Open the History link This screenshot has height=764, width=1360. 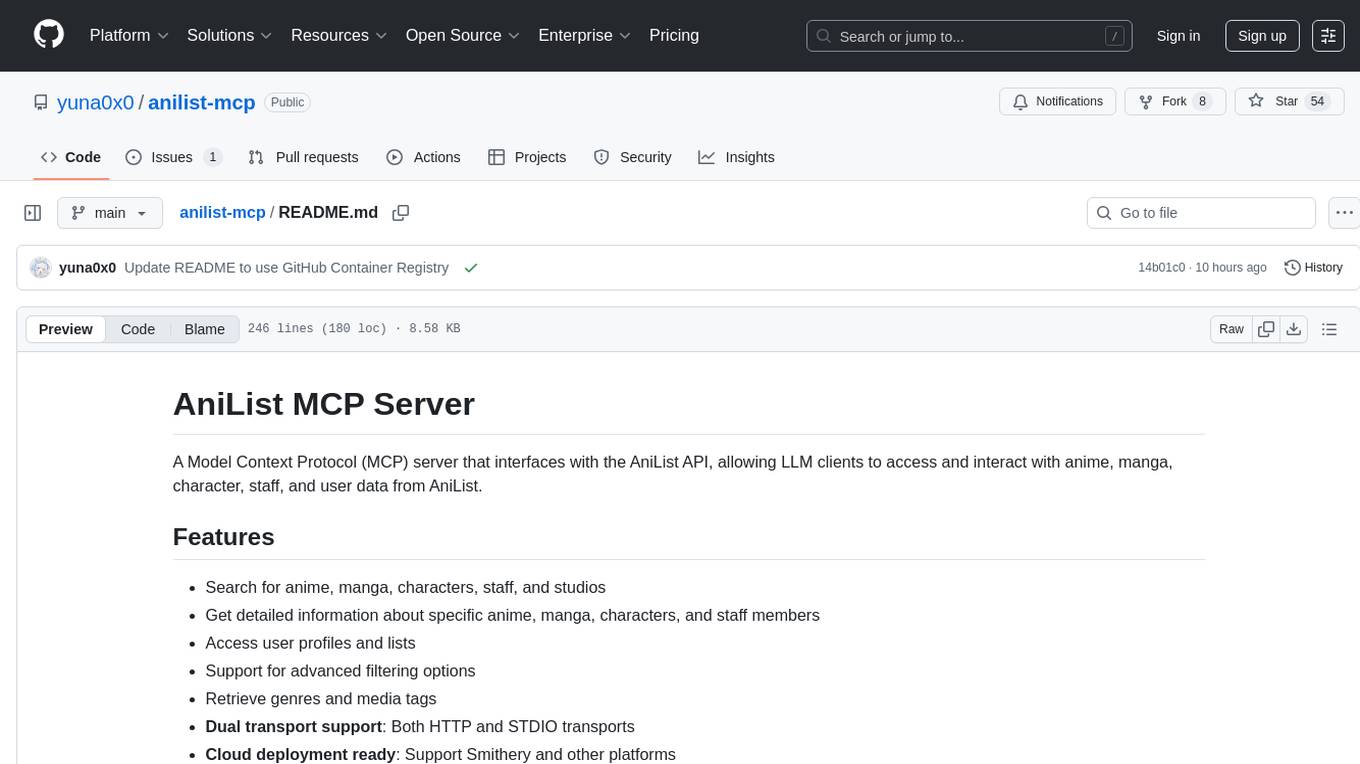[x=1313, y=268]
